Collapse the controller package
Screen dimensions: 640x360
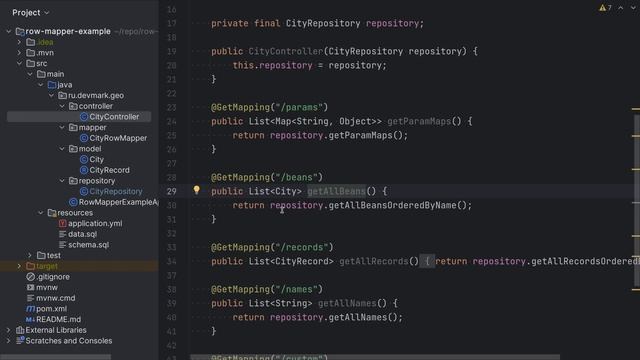pos(62,106)
